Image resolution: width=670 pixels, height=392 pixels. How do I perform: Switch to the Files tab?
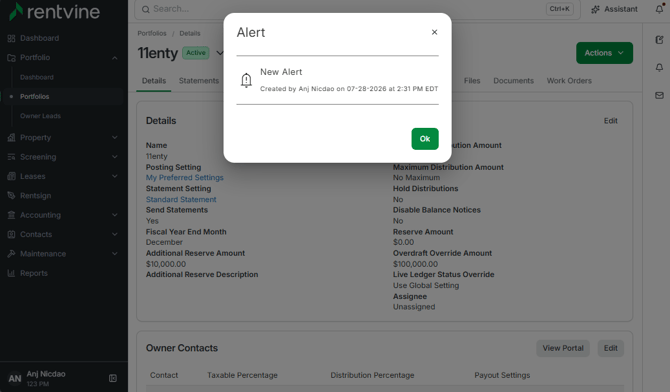pos(472,81)
